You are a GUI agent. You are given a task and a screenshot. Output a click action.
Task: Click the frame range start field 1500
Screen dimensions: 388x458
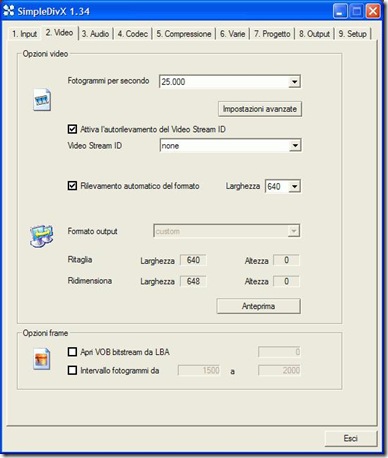click(199, 370)
